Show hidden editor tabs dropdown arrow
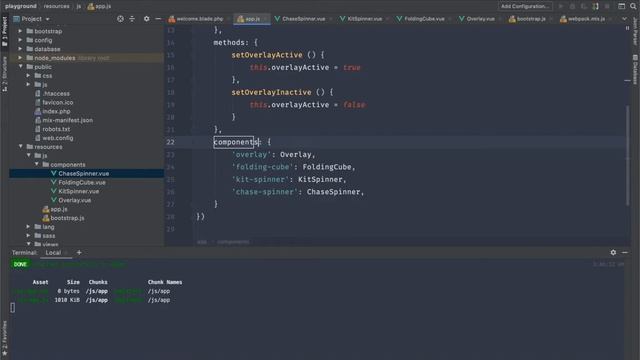The width and height of the screenshot is (640, 360). [624, 19]
